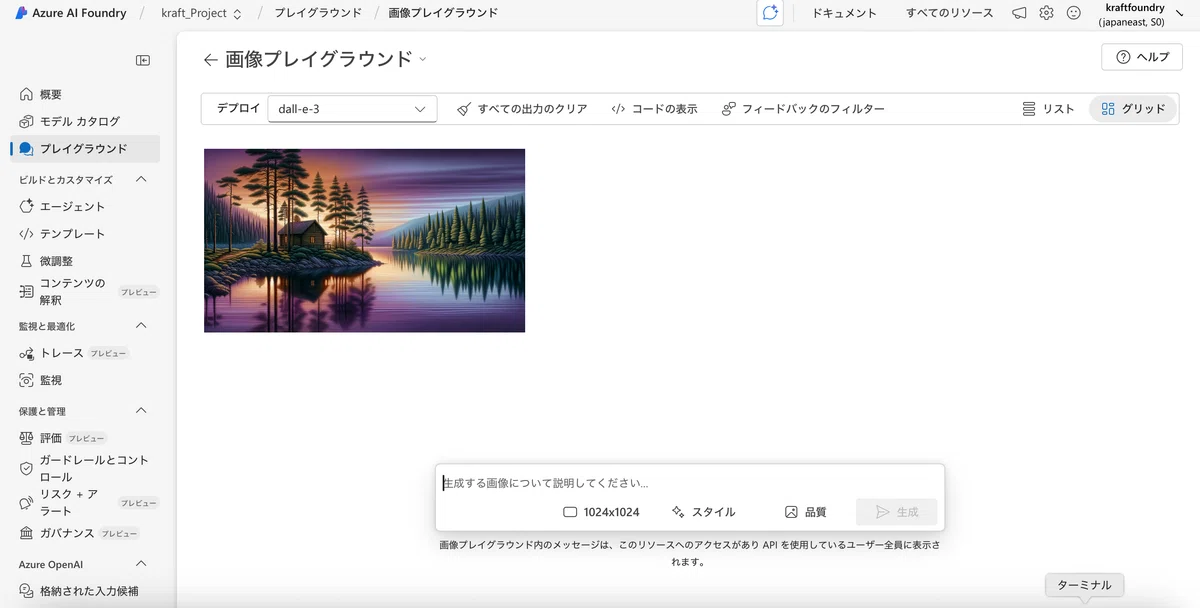Viewport: 1200px width, 608px height.
Task: Open the dall-e-3 deployment dropdown
Action: pyautogui.click(x=352, y=109)
